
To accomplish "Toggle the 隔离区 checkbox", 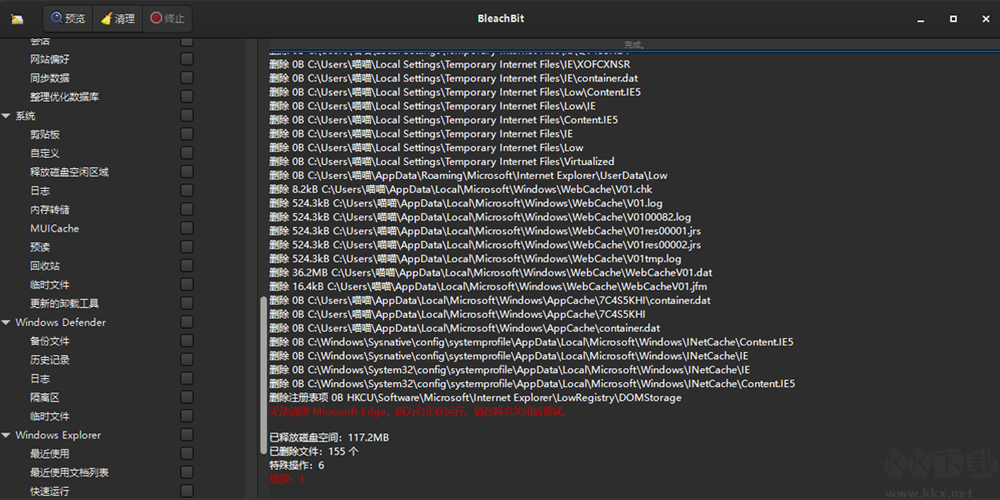I will pos(187,398).
